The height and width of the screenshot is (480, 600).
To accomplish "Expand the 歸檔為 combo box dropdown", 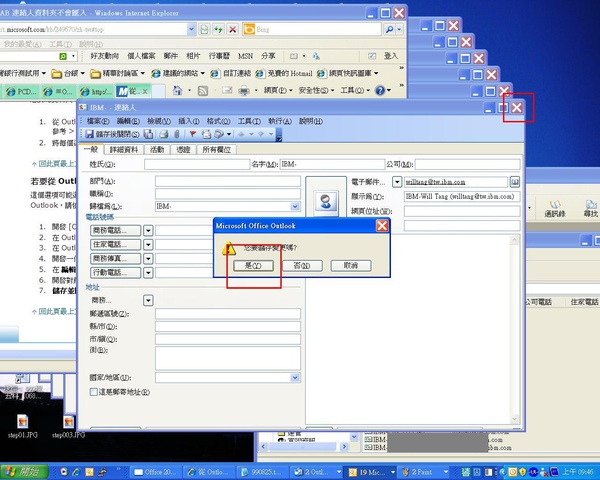I will coord(295,206).
